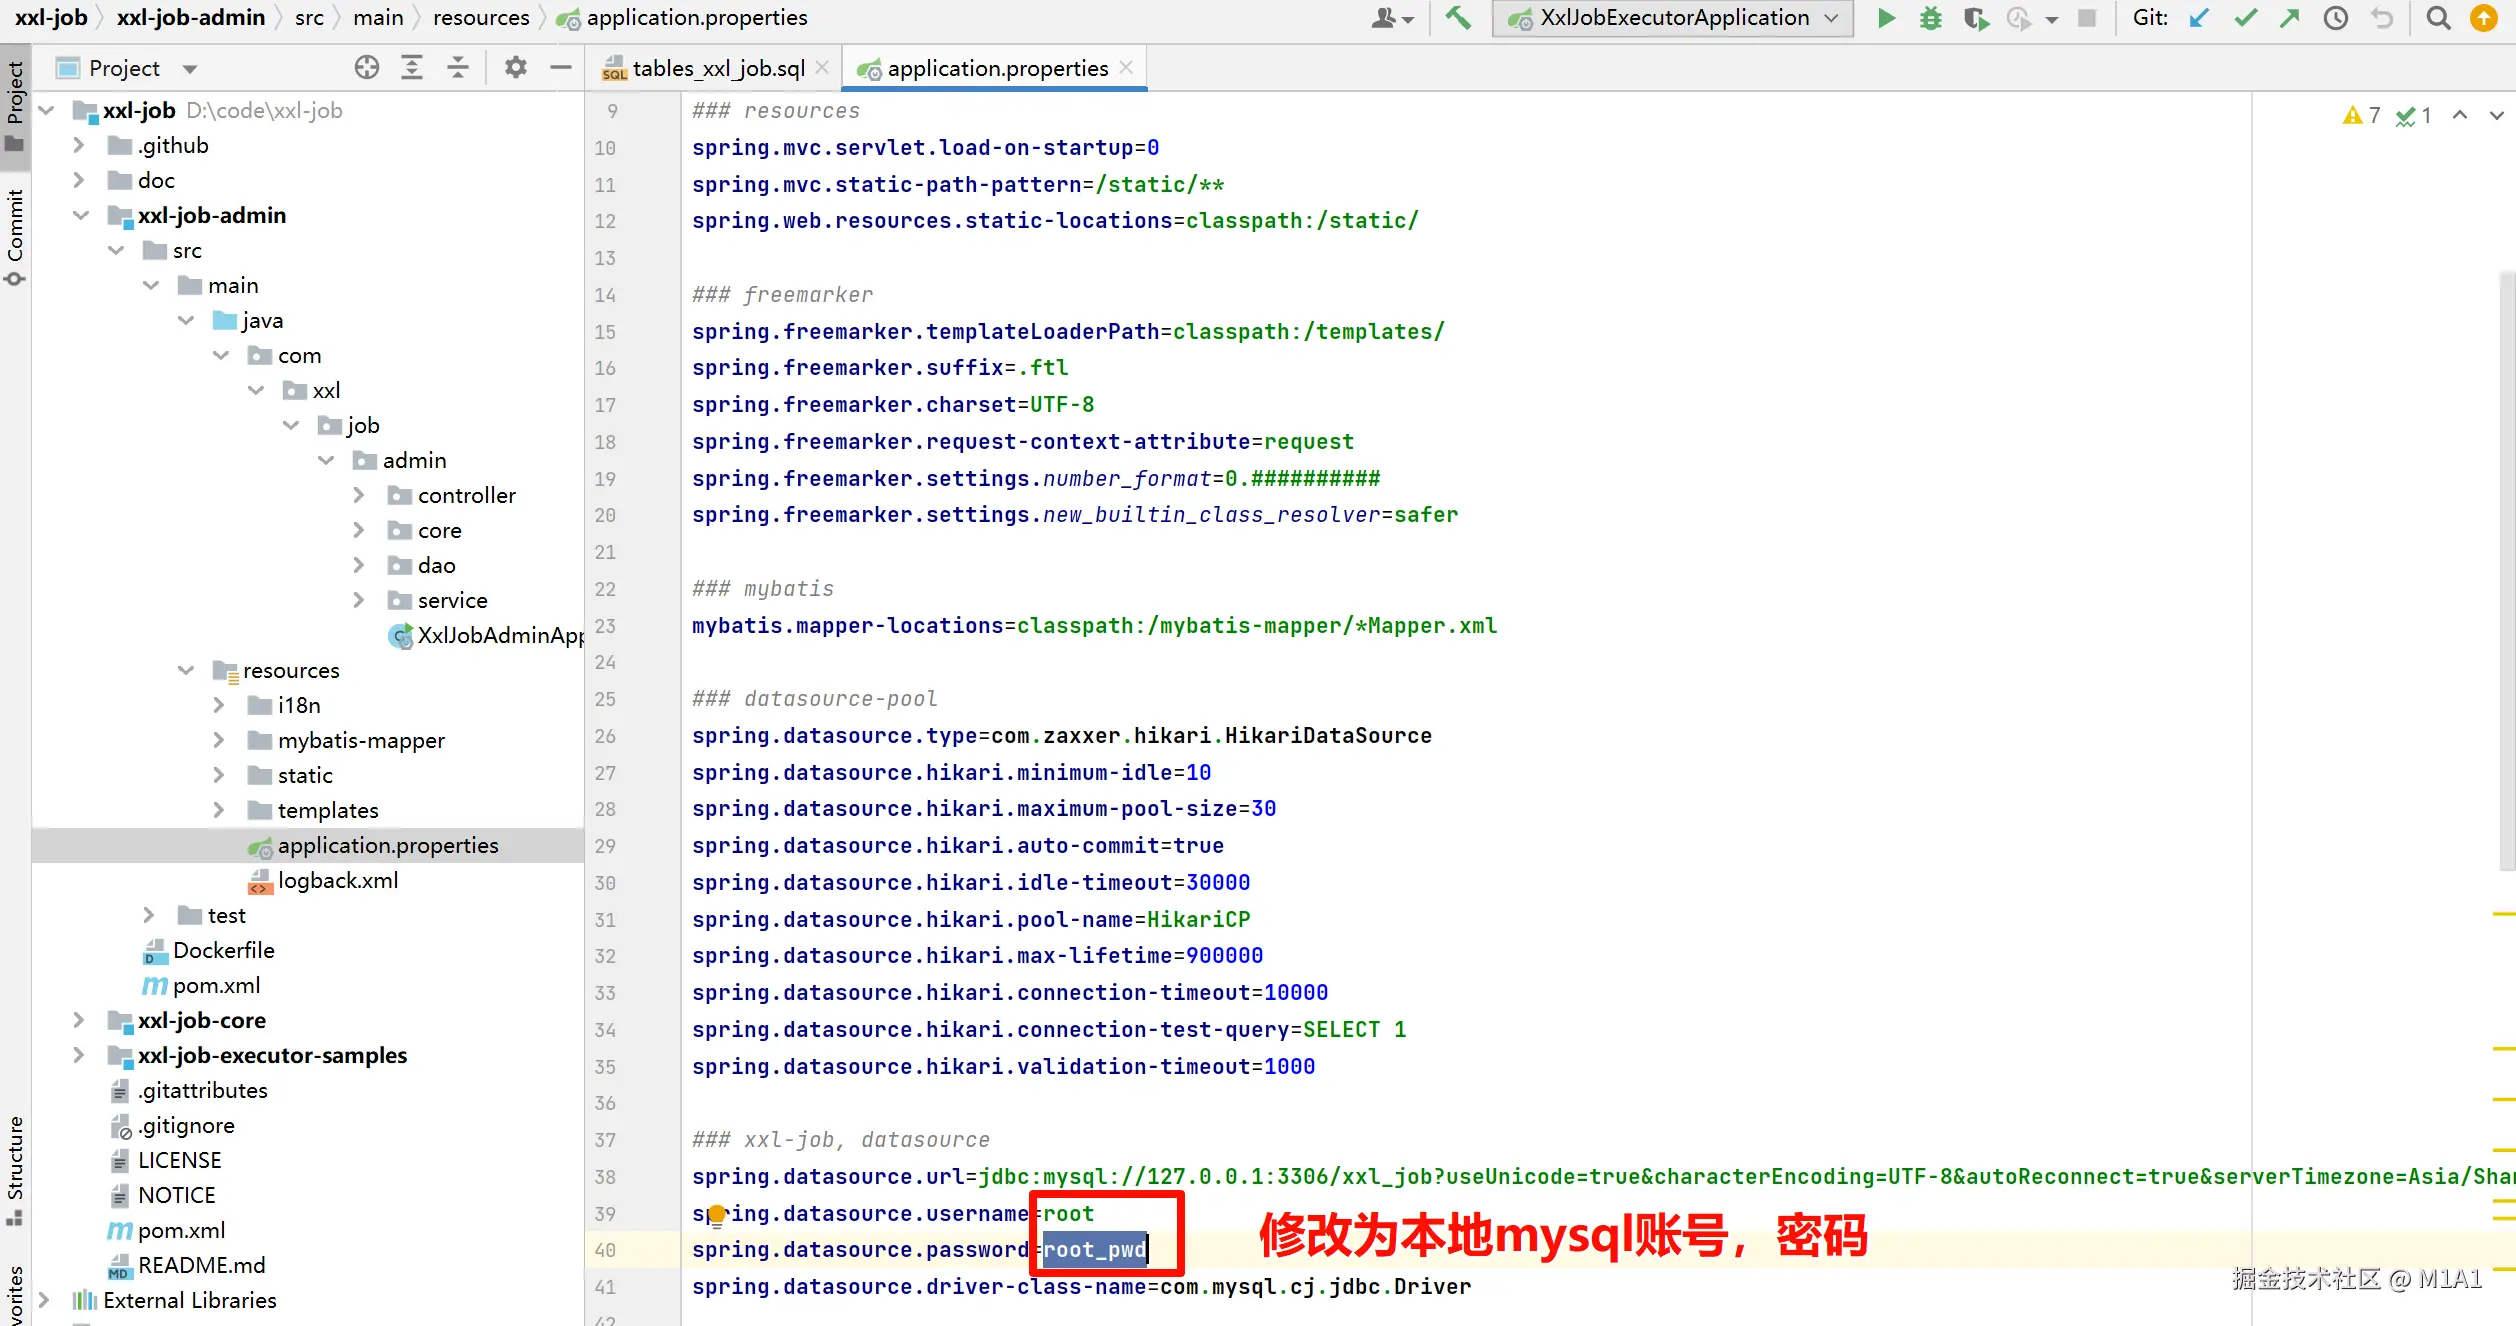Select logback.xml in project tree

tap(338, 880)
